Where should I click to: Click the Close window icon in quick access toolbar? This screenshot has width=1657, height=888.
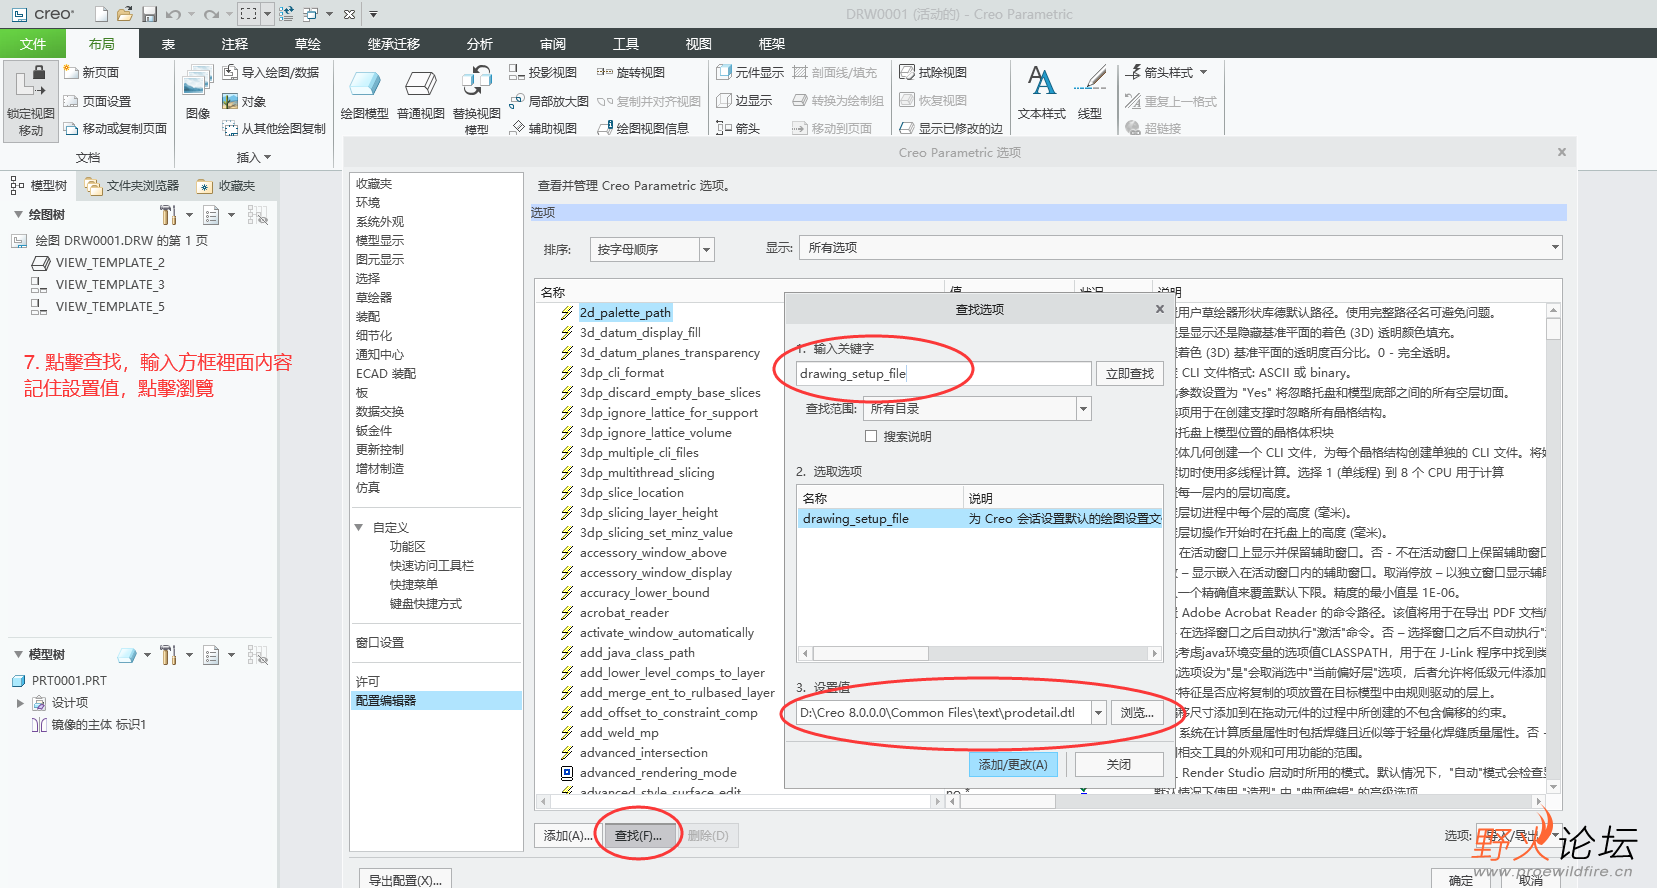tap(349, 14)
